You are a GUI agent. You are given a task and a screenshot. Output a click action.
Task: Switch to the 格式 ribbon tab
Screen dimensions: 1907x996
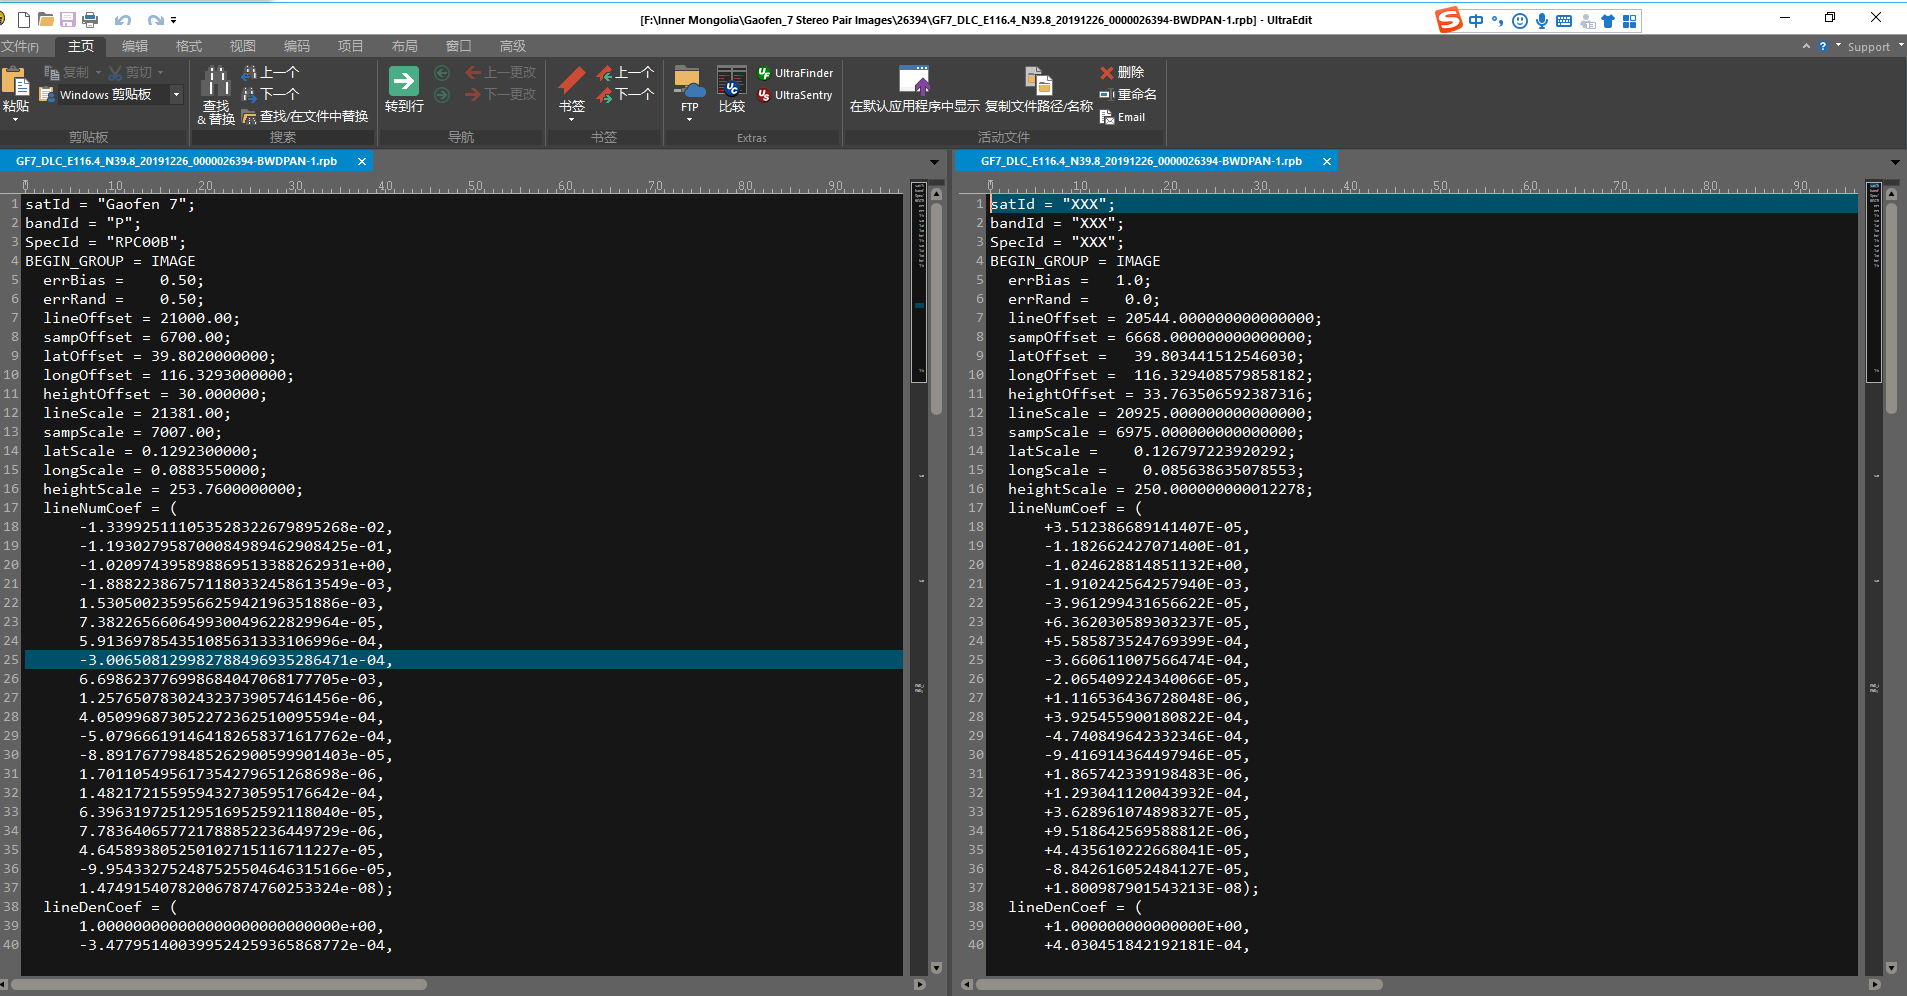point(189,46)
